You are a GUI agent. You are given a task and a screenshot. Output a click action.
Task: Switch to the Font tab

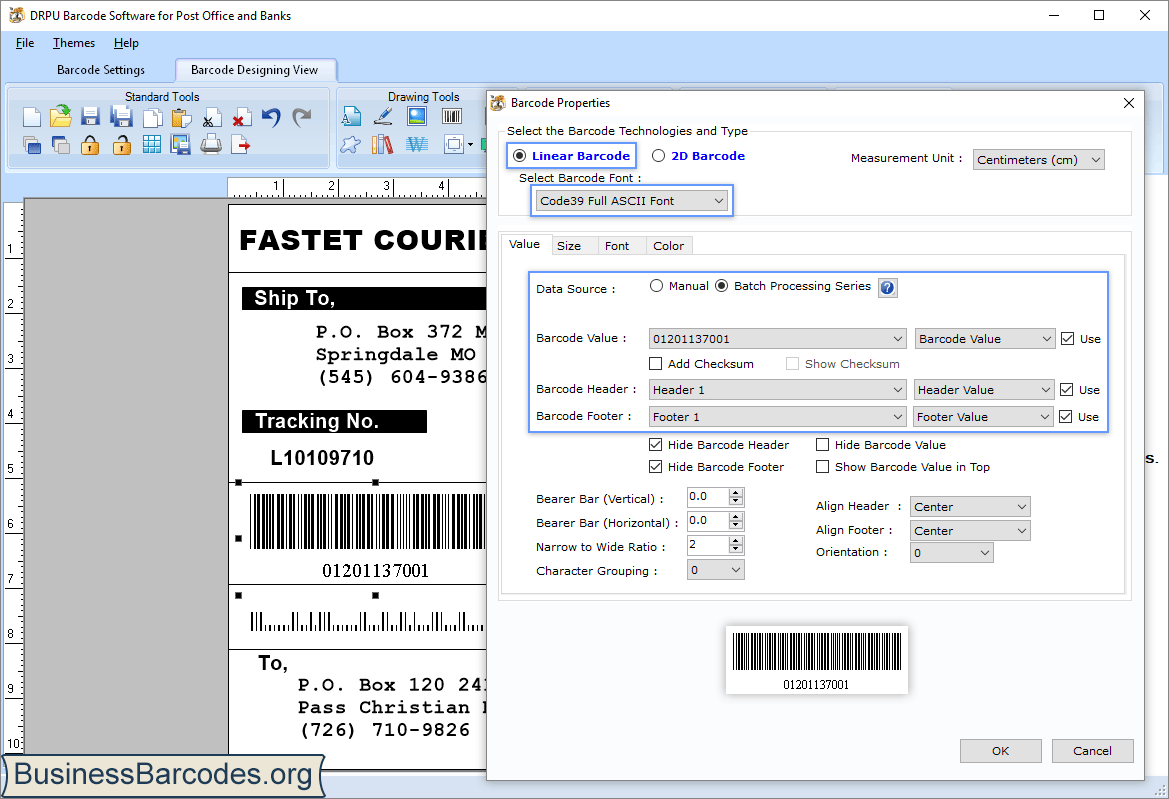click(617, 246)
